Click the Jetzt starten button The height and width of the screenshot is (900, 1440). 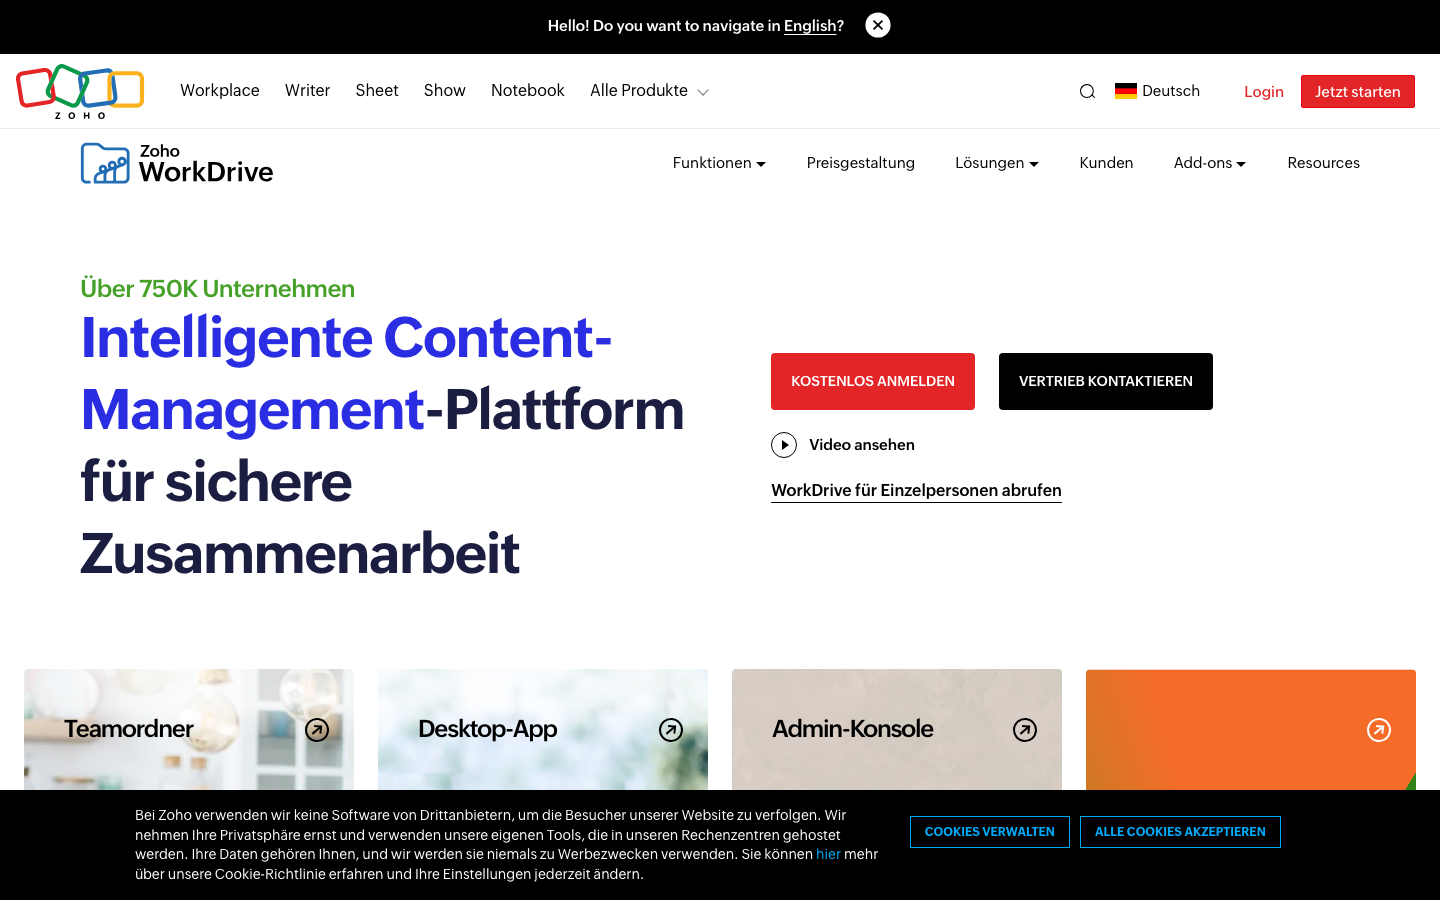tap(1358, 92)
